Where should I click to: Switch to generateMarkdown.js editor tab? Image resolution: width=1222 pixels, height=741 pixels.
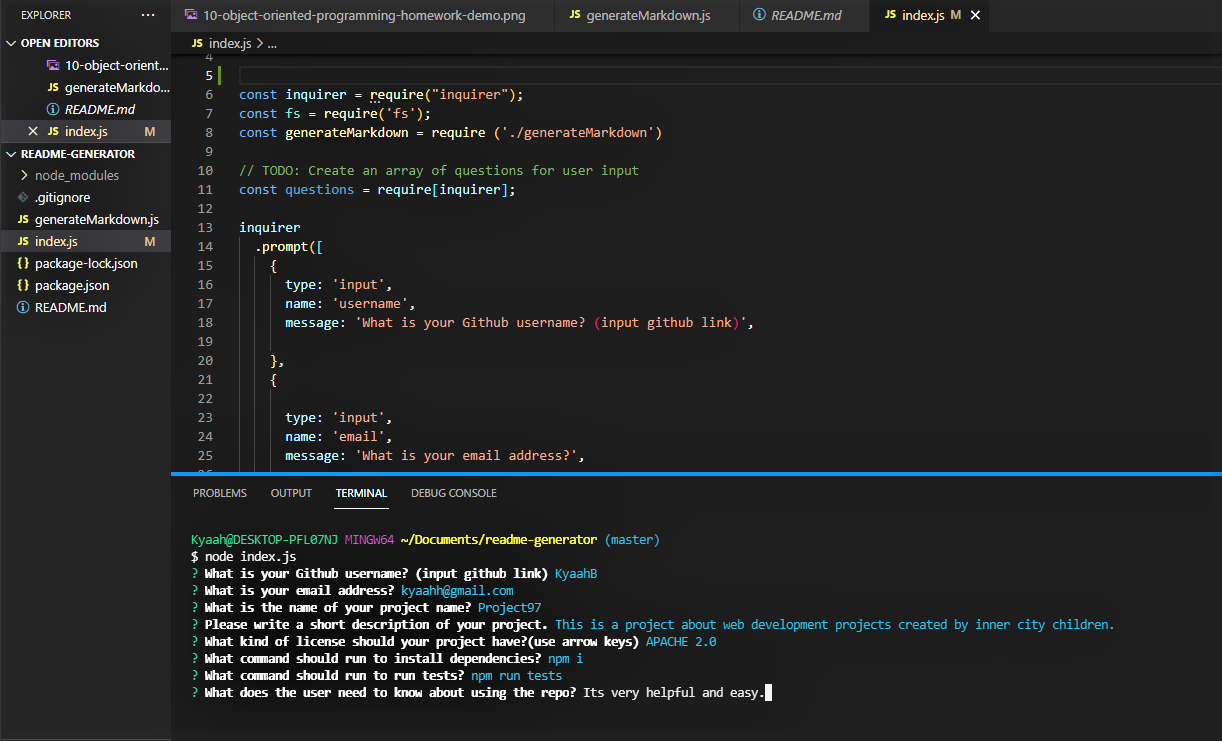tap(648, 16)
